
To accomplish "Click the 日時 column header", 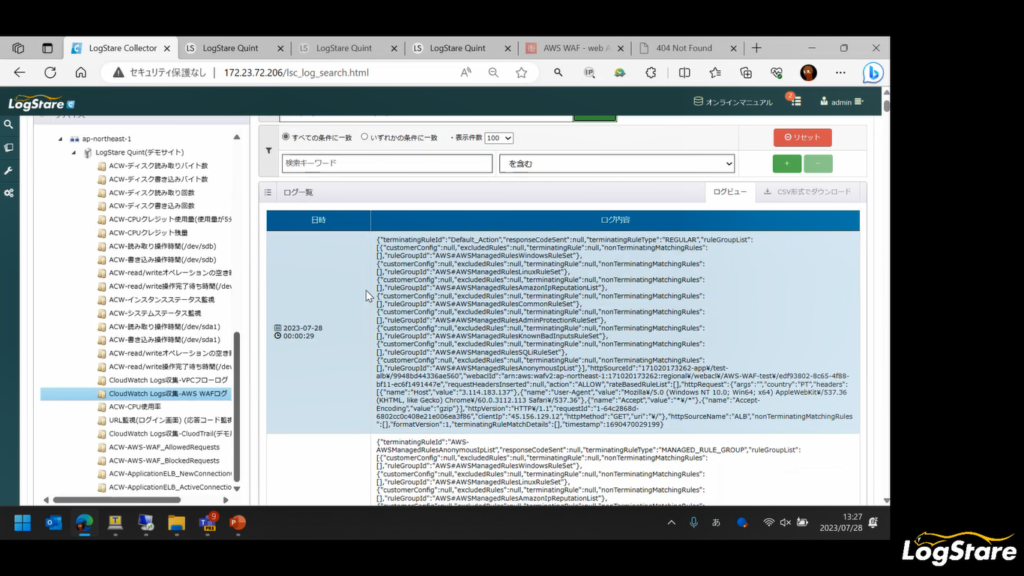I will click(318, 220).
